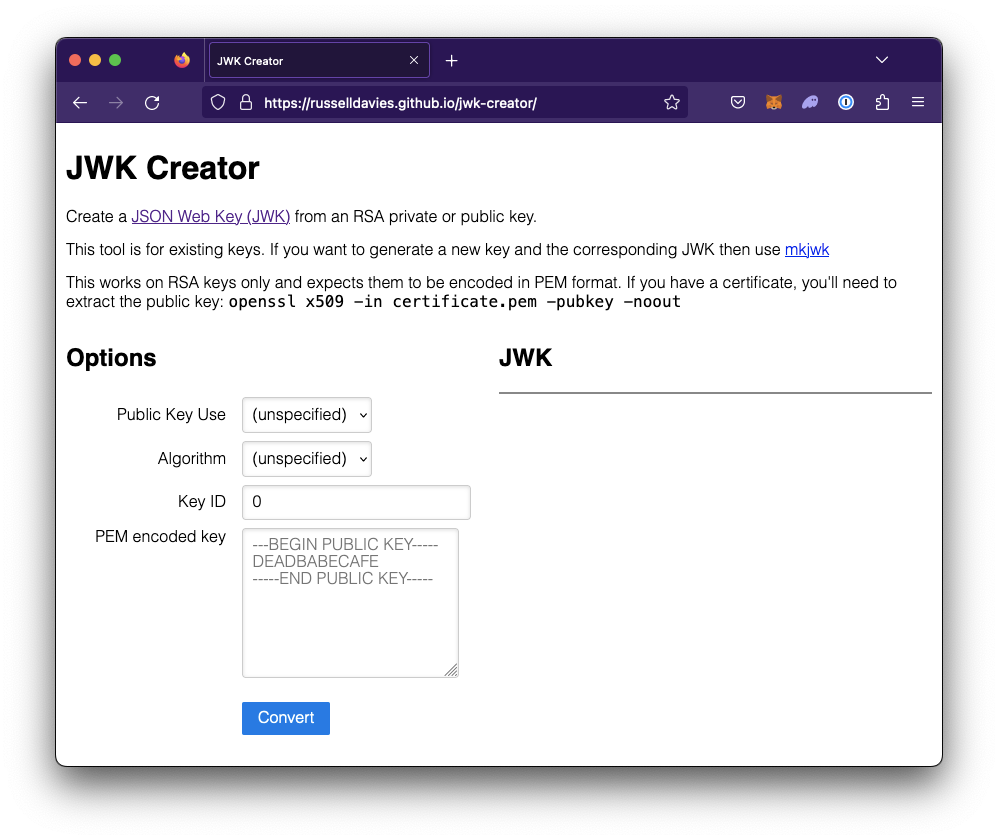Screen dimensions: 998x840
Task: Reload the JWK Creator page
Action: point(152,102)
